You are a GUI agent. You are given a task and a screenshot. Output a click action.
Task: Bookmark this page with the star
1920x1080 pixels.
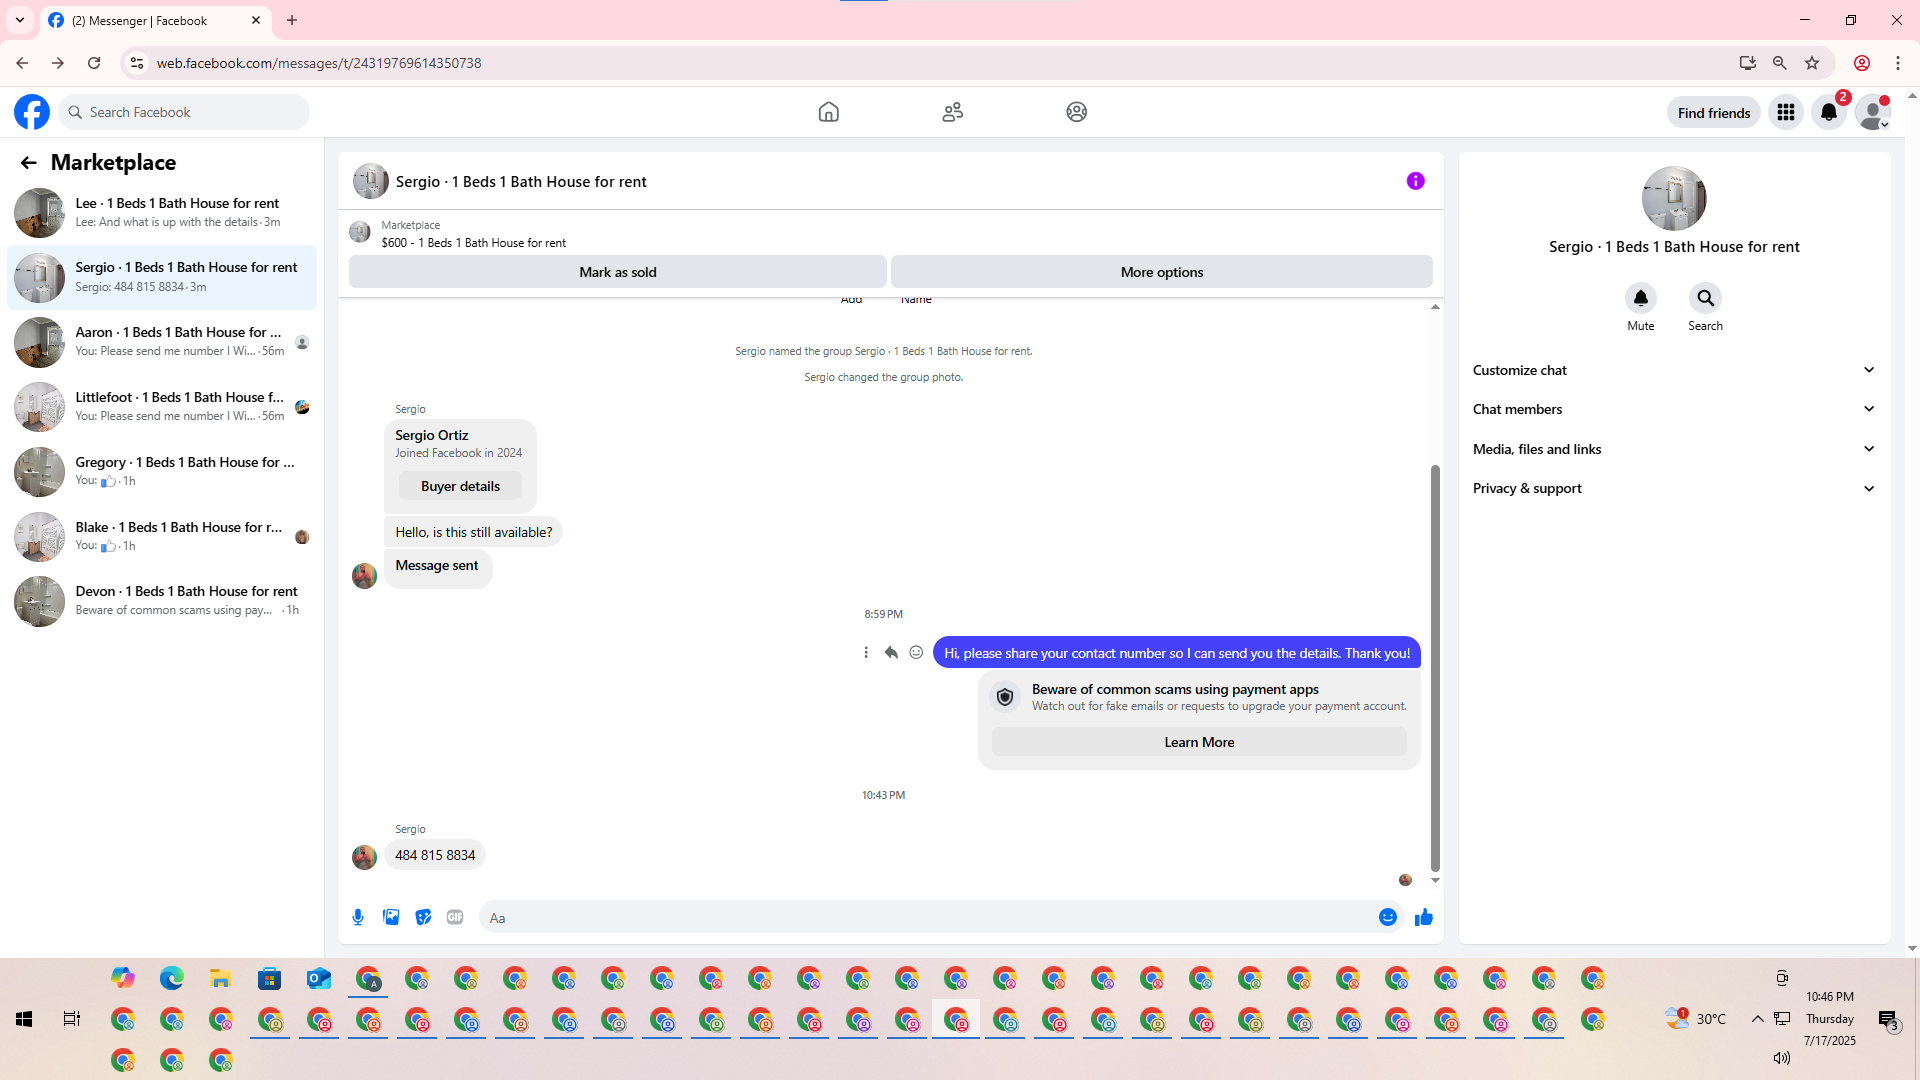[1812, 63]
